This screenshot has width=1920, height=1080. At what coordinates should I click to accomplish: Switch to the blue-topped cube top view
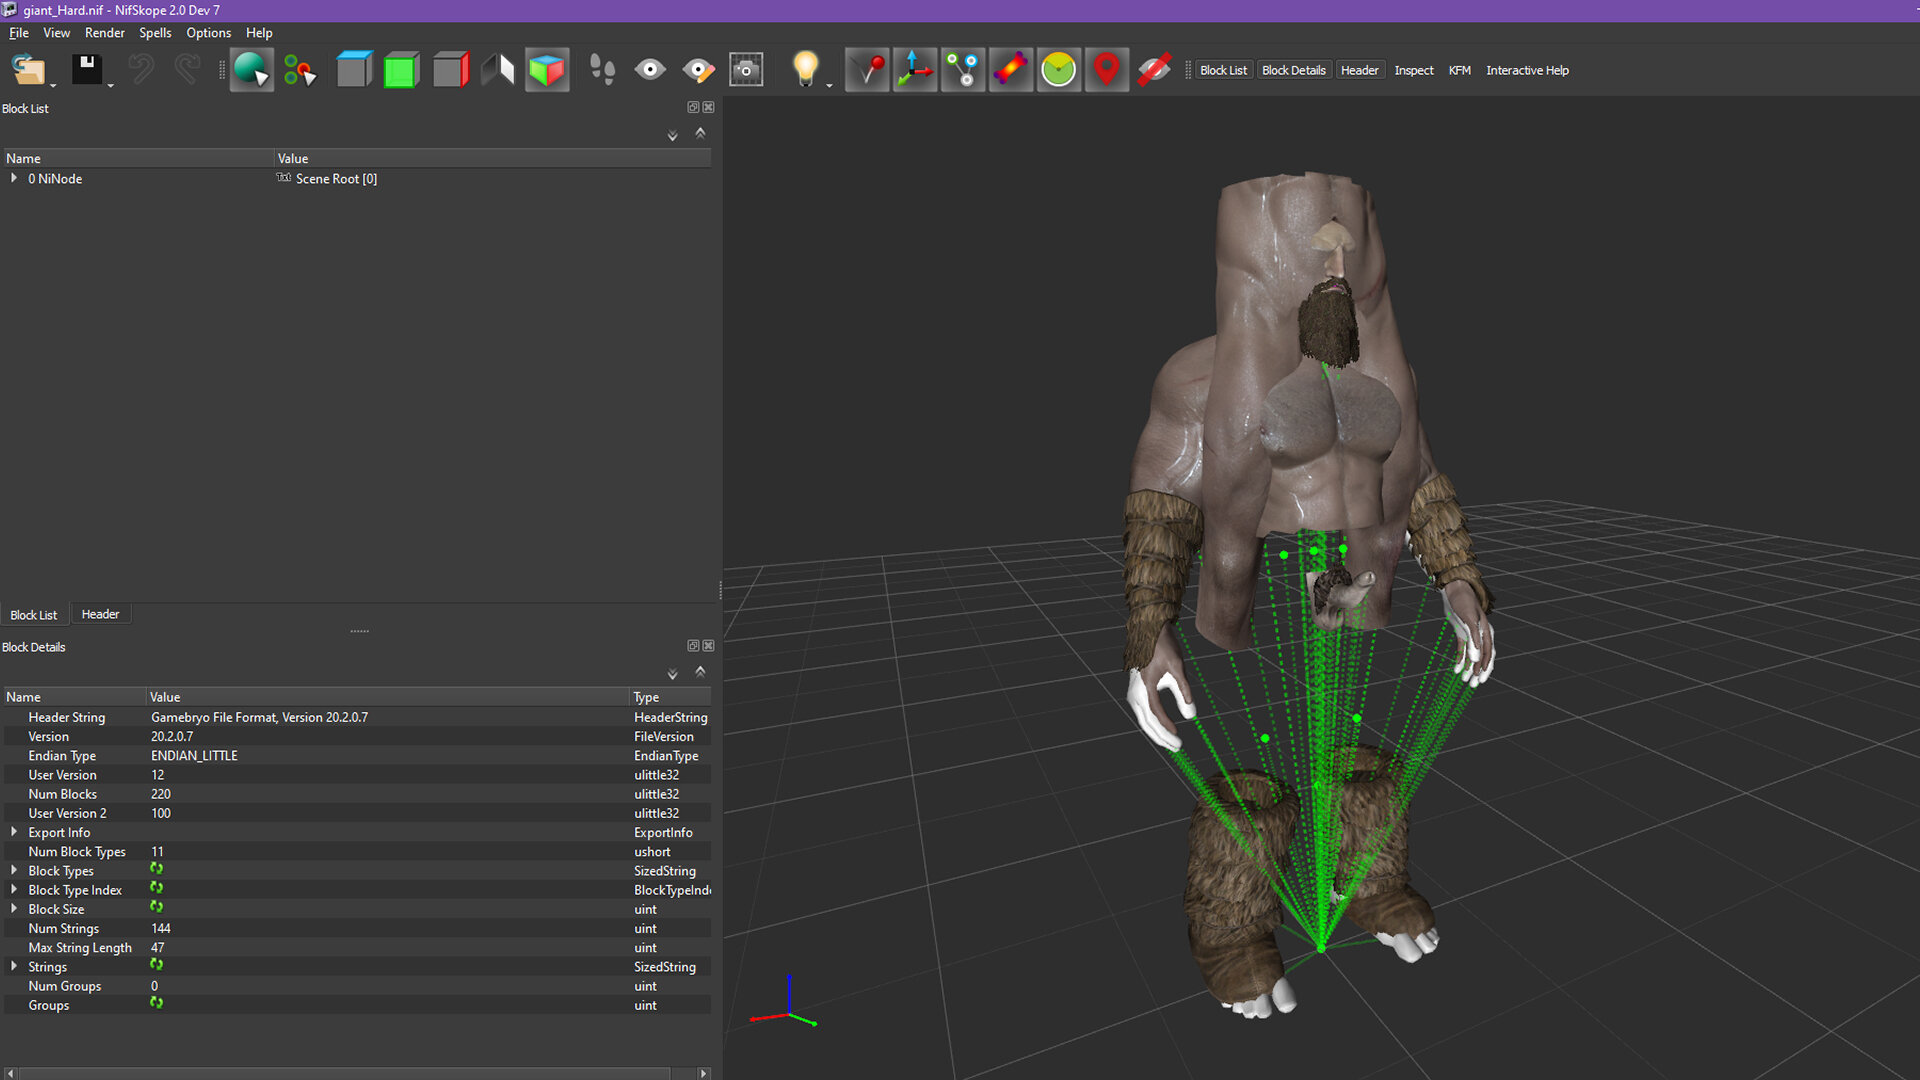(x=354, y=70)
